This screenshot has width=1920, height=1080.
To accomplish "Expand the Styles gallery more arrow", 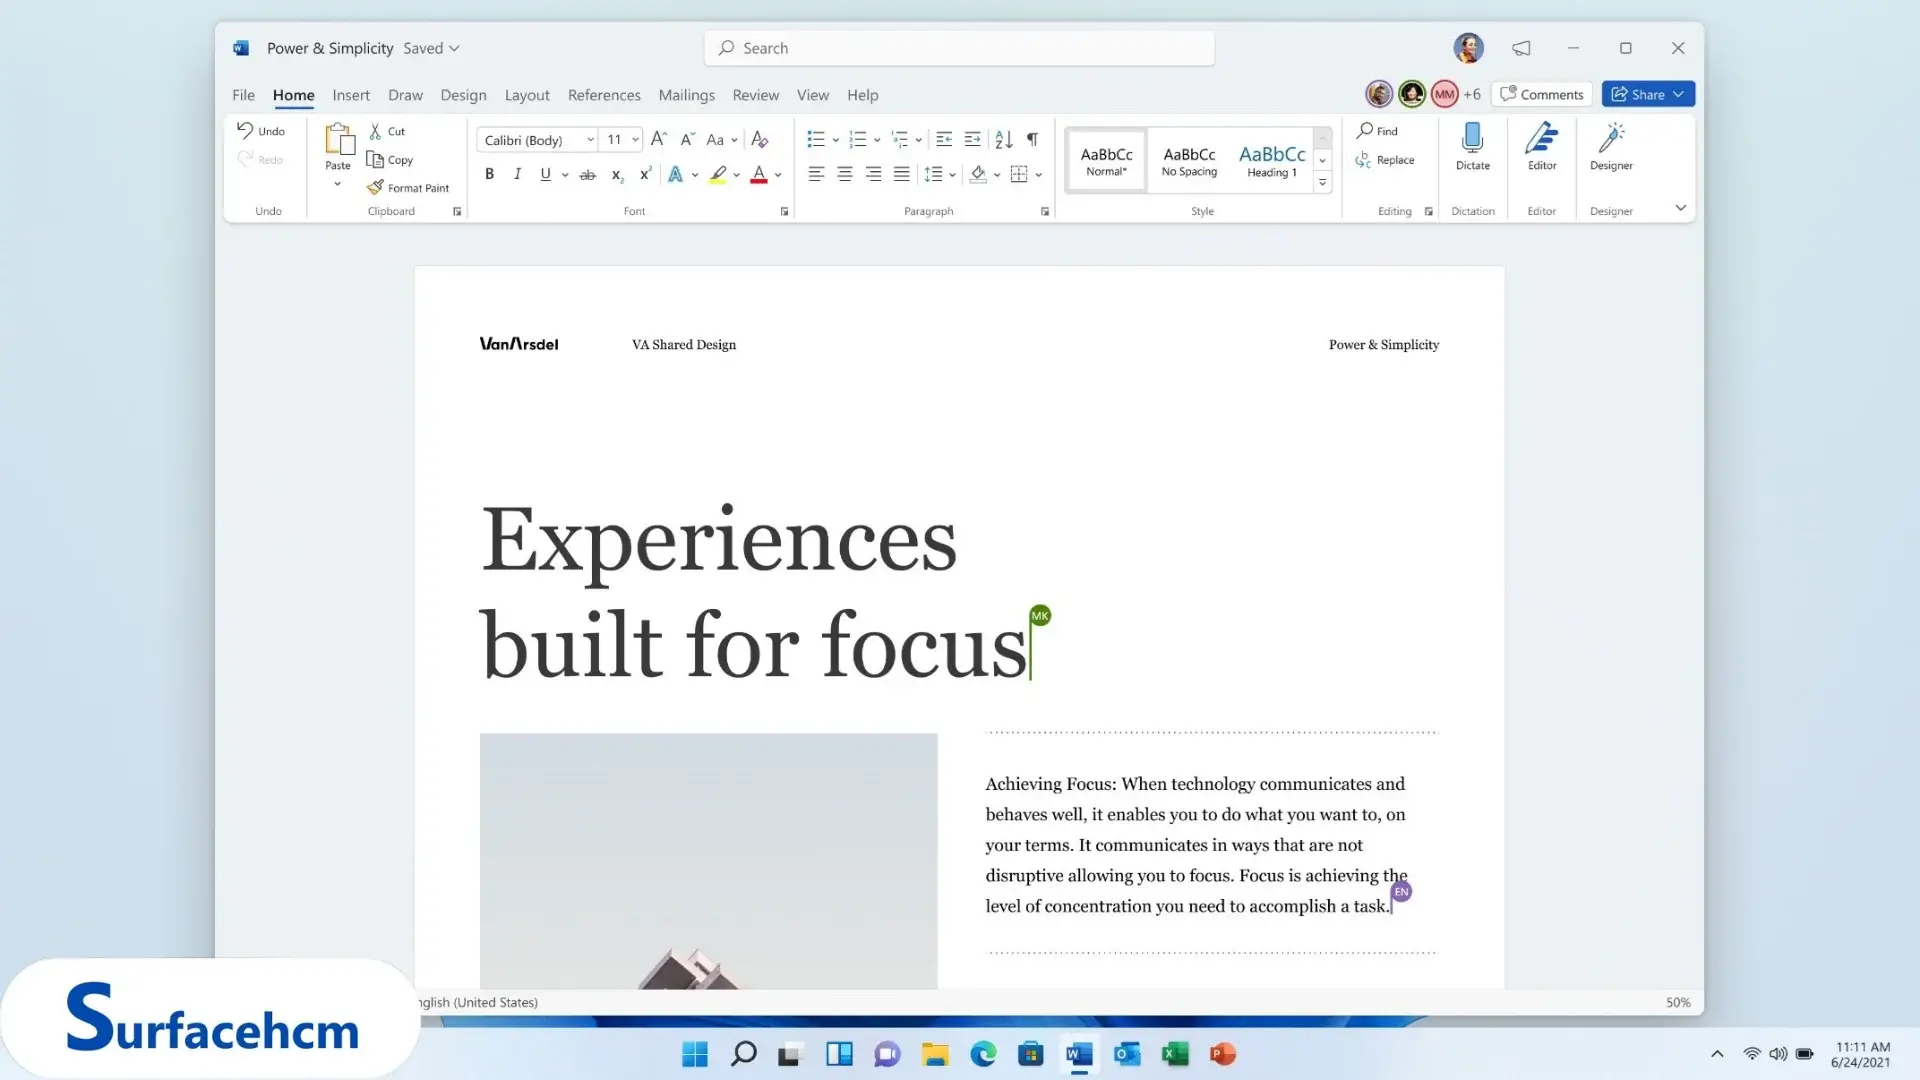I will (1323, 182).
